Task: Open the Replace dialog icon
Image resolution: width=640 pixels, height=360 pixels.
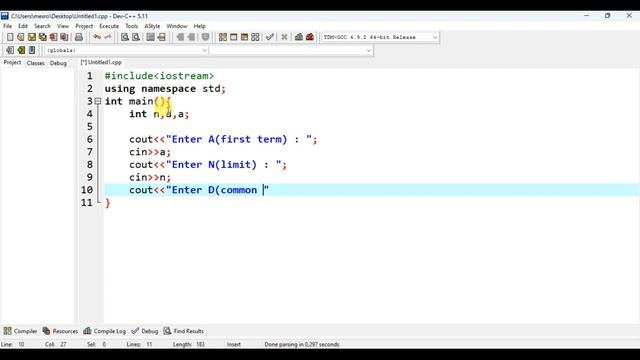Action: (x=136, y=37)
